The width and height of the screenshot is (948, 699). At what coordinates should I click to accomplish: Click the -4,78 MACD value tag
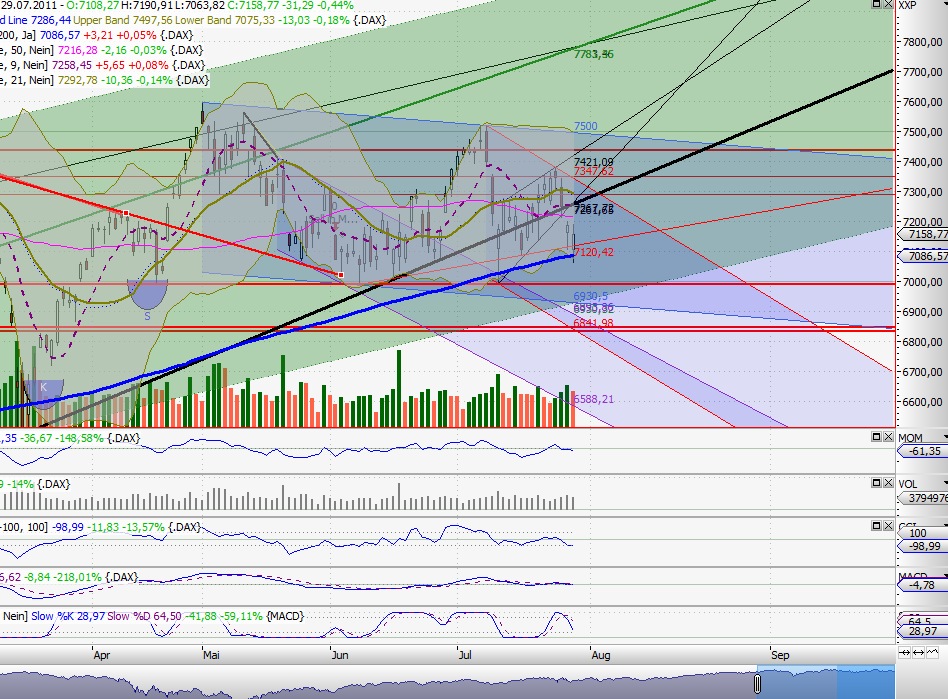click(x=924, y=585)
